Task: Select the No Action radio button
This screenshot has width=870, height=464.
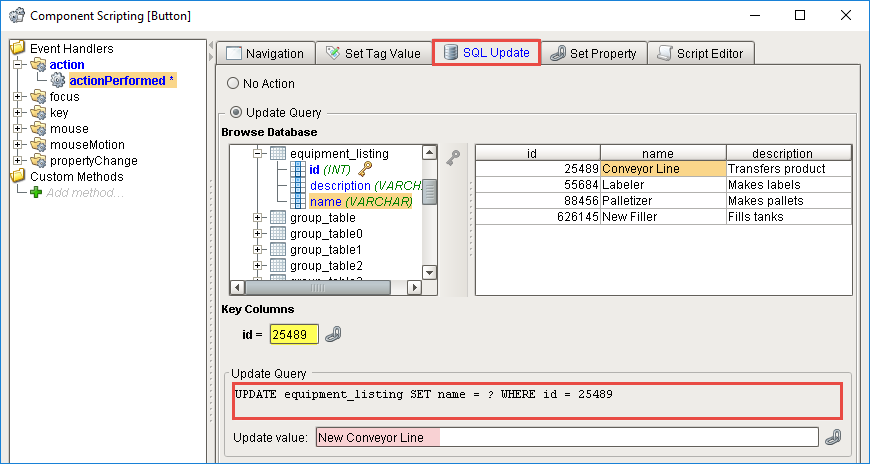Action: pyautogui.click(x=233, y=84)
